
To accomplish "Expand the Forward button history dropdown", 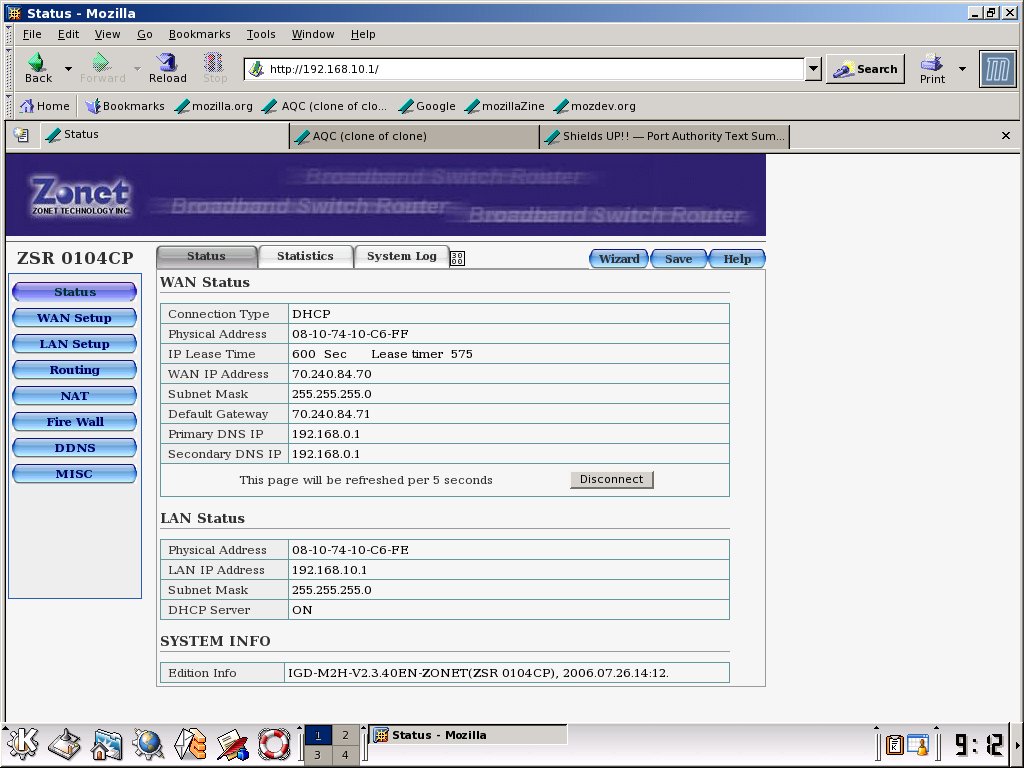I will pyautogui.click(x=137, y=69).
